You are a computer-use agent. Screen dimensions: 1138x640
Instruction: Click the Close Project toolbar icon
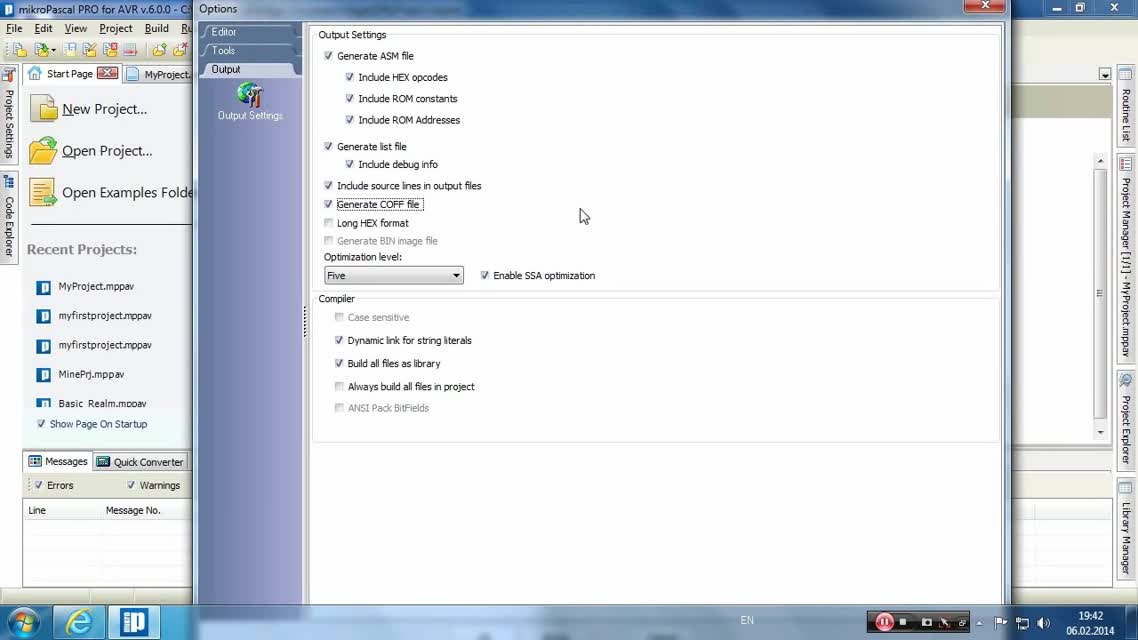[x=110, y=49]
